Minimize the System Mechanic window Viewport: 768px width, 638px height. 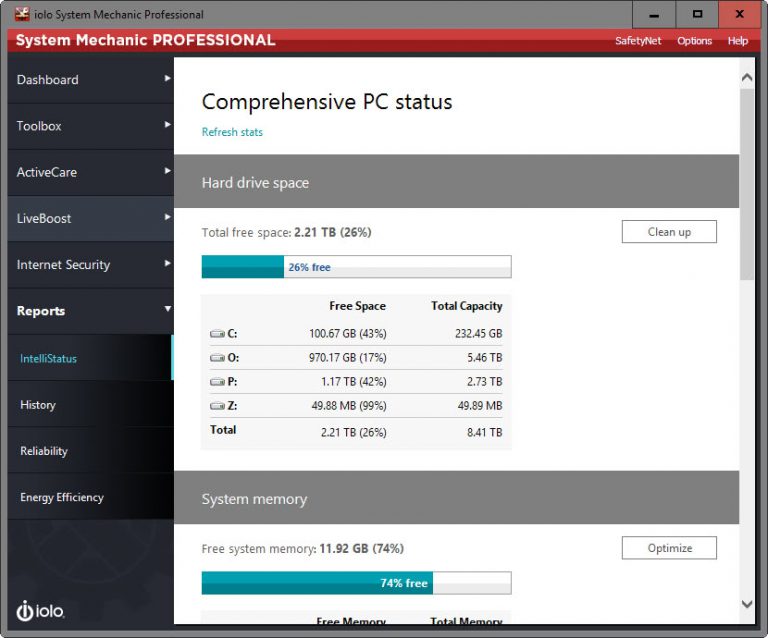coord(654,15)
